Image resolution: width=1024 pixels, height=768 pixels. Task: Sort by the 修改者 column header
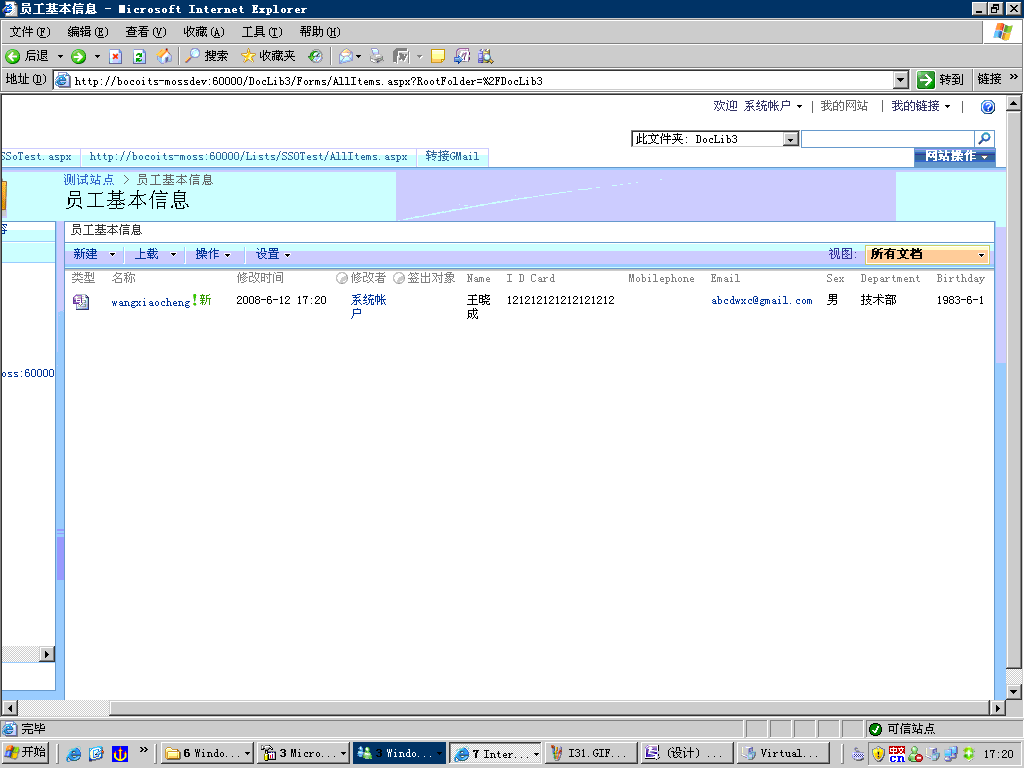pyautogui.click(x=368, y=278)
